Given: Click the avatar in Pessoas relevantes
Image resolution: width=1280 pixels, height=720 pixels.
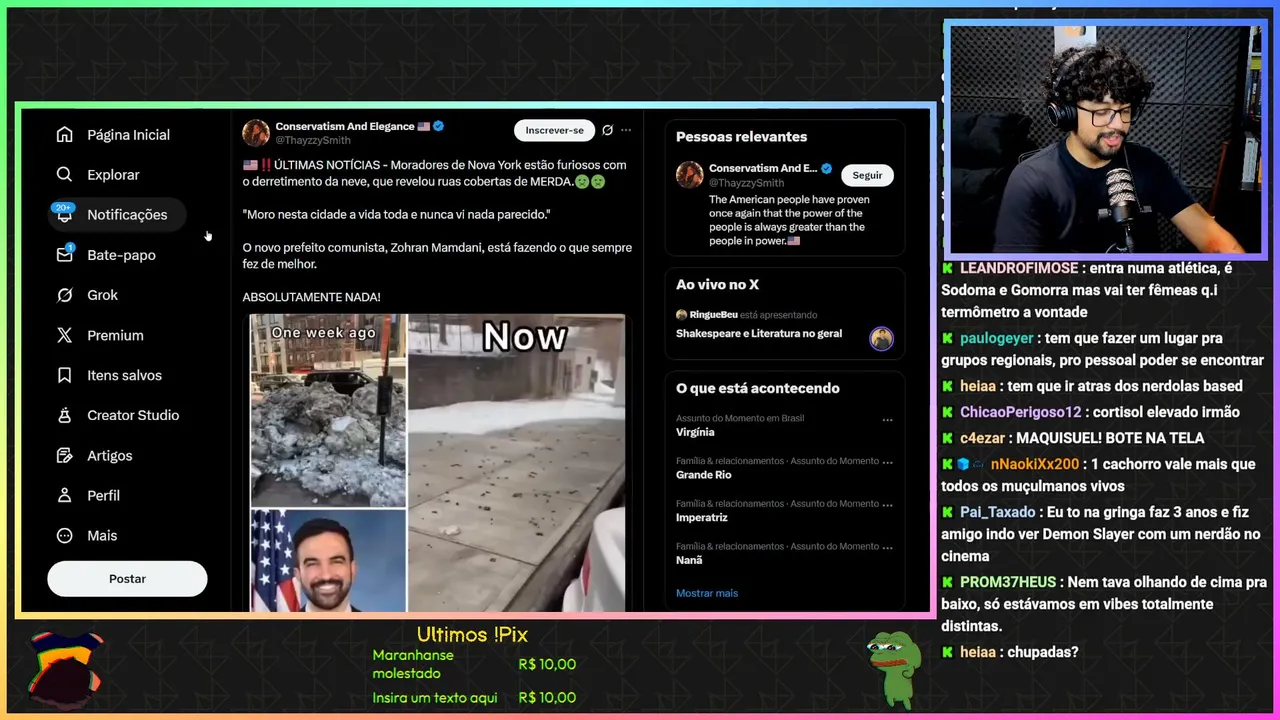Looking at the screenshot, I should (x=689, y=175).
